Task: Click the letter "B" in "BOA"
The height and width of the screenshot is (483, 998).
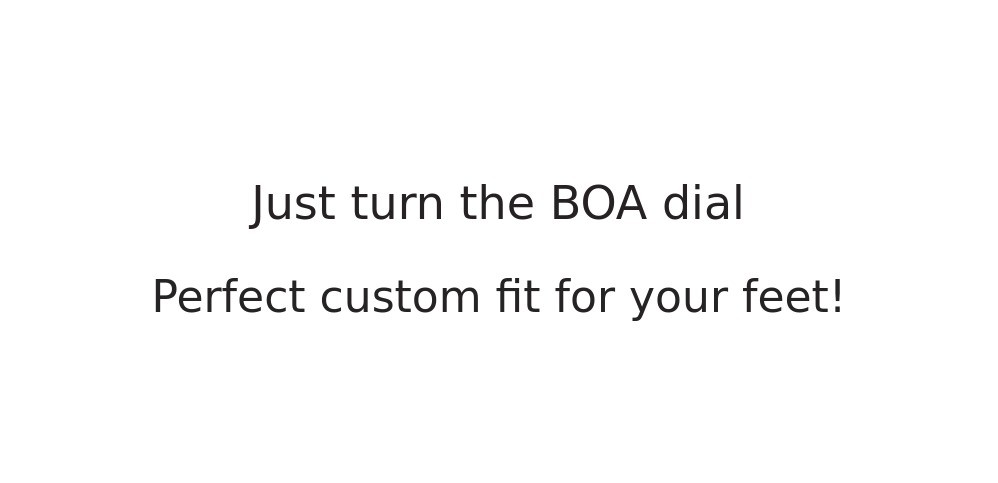Action: (564, 205)
